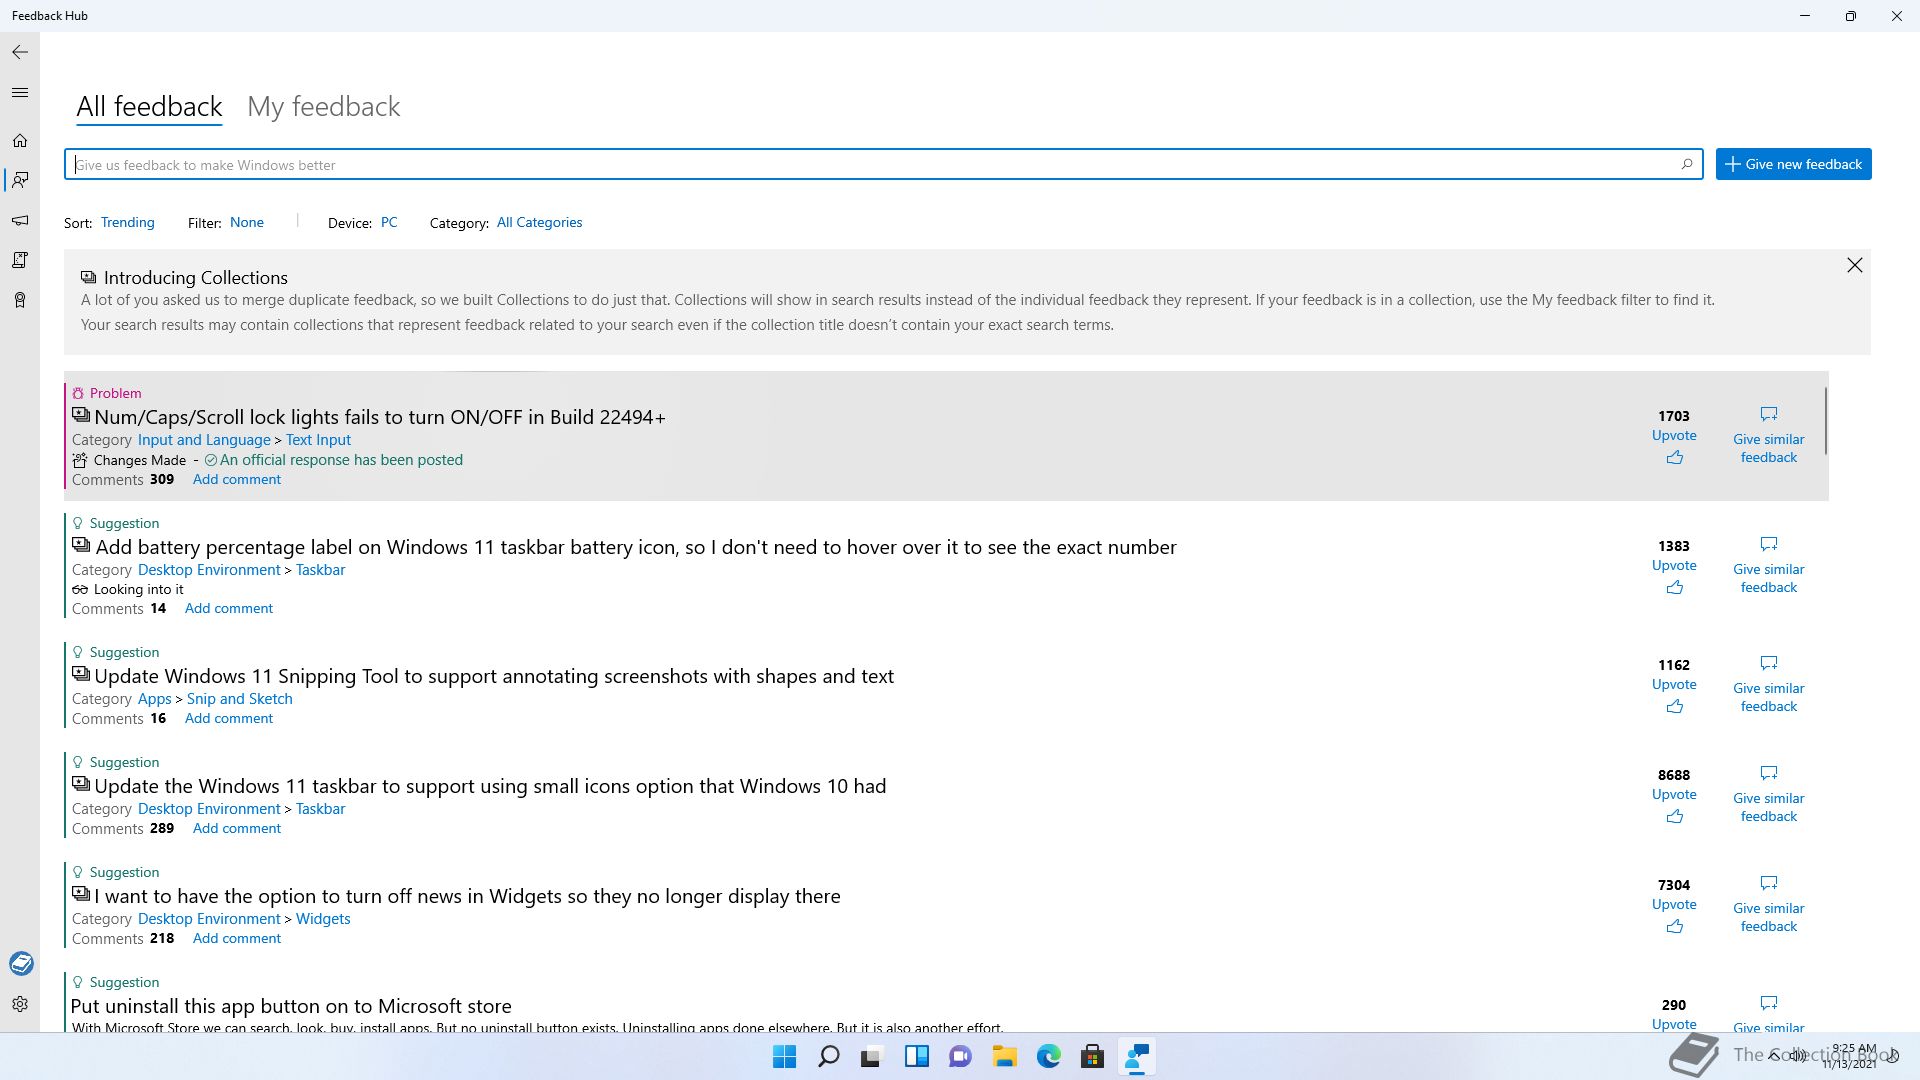Open Quests icon in sidebar

(x=20, y=260)
